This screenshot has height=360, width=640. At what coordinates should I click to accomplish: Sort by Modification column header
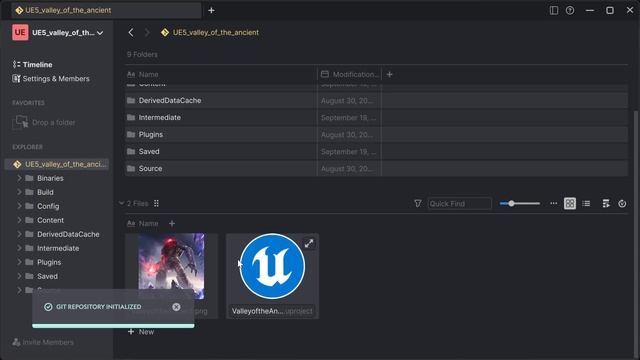point(349,74)
